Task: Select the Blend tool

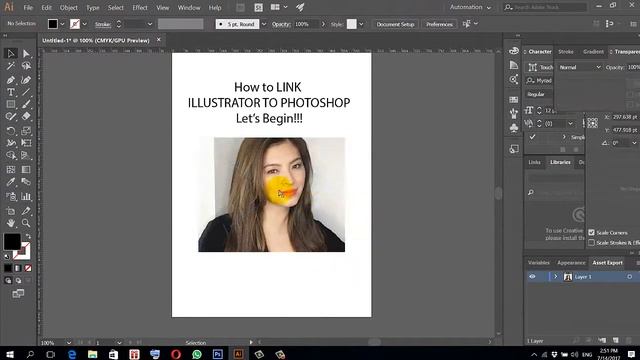Action: coord(26,182)
